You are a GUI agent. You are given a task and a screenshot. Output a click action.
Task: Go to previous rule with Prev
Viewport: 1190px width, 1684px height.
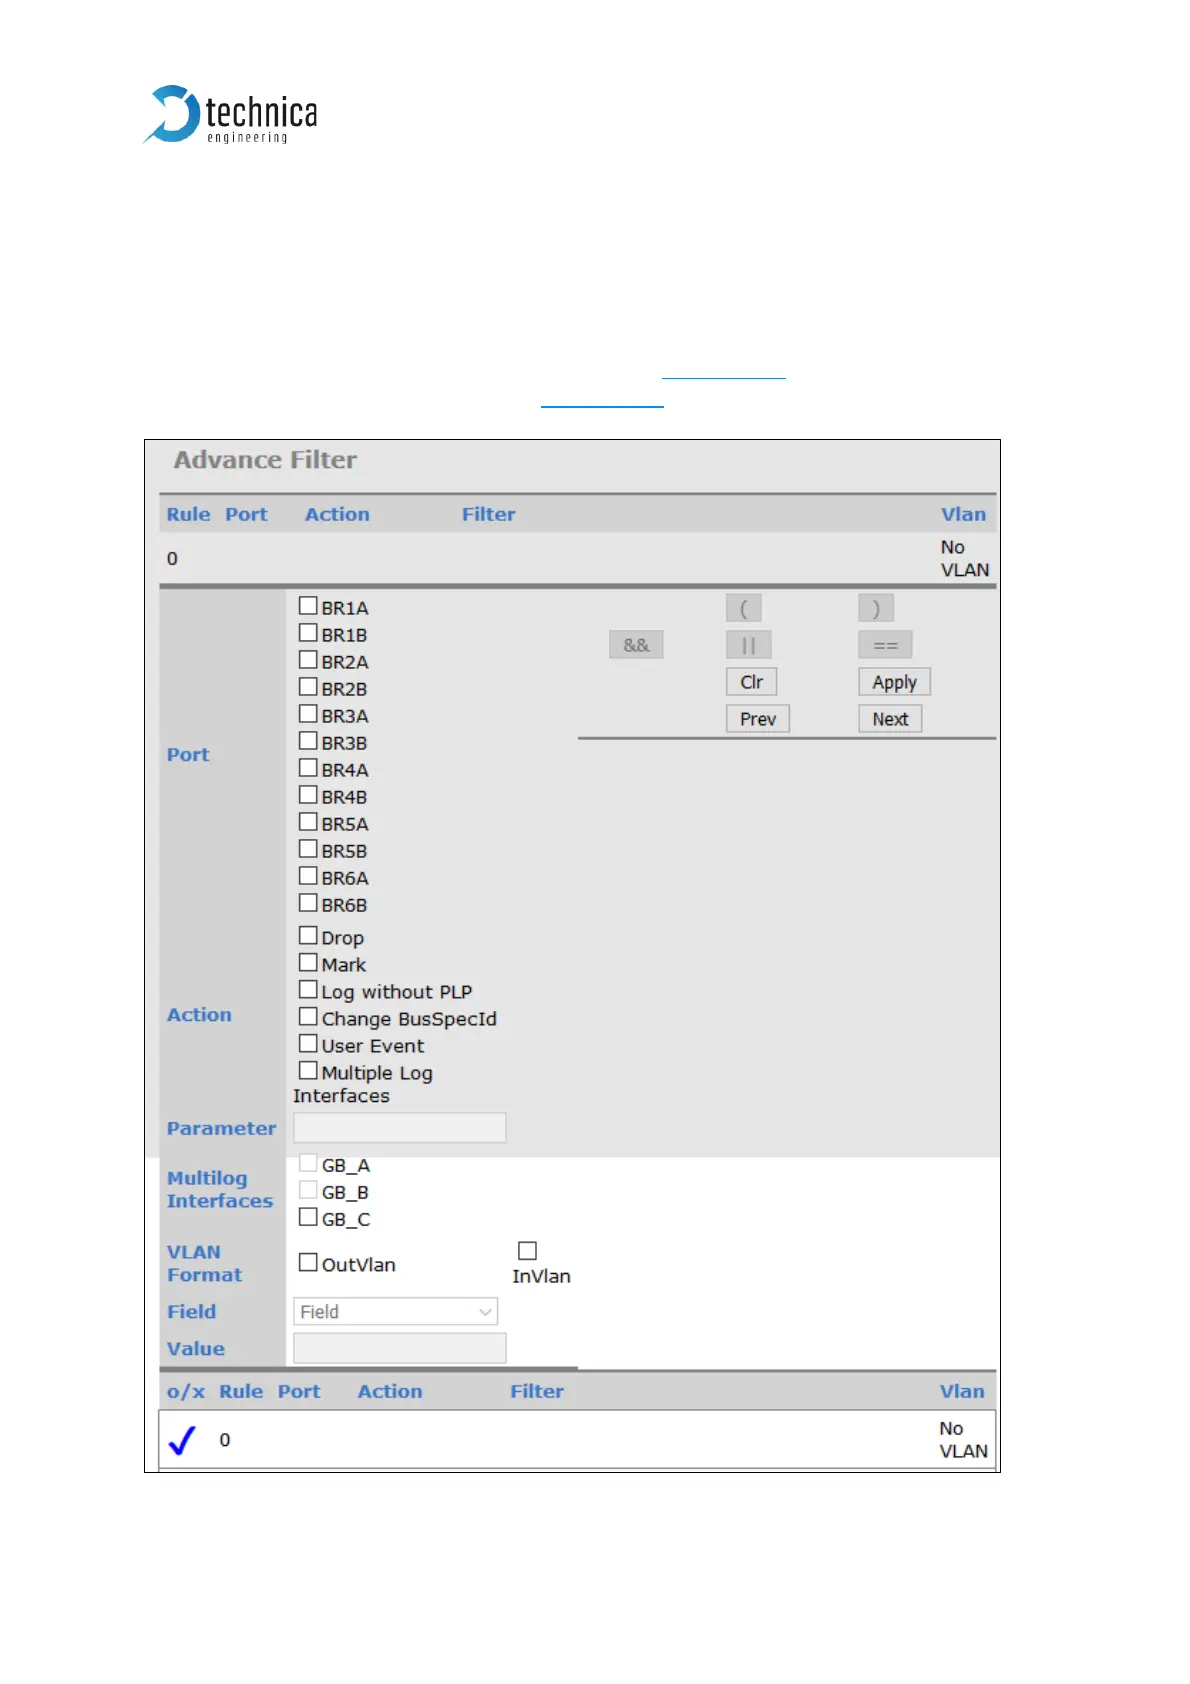tap(758, 719)
